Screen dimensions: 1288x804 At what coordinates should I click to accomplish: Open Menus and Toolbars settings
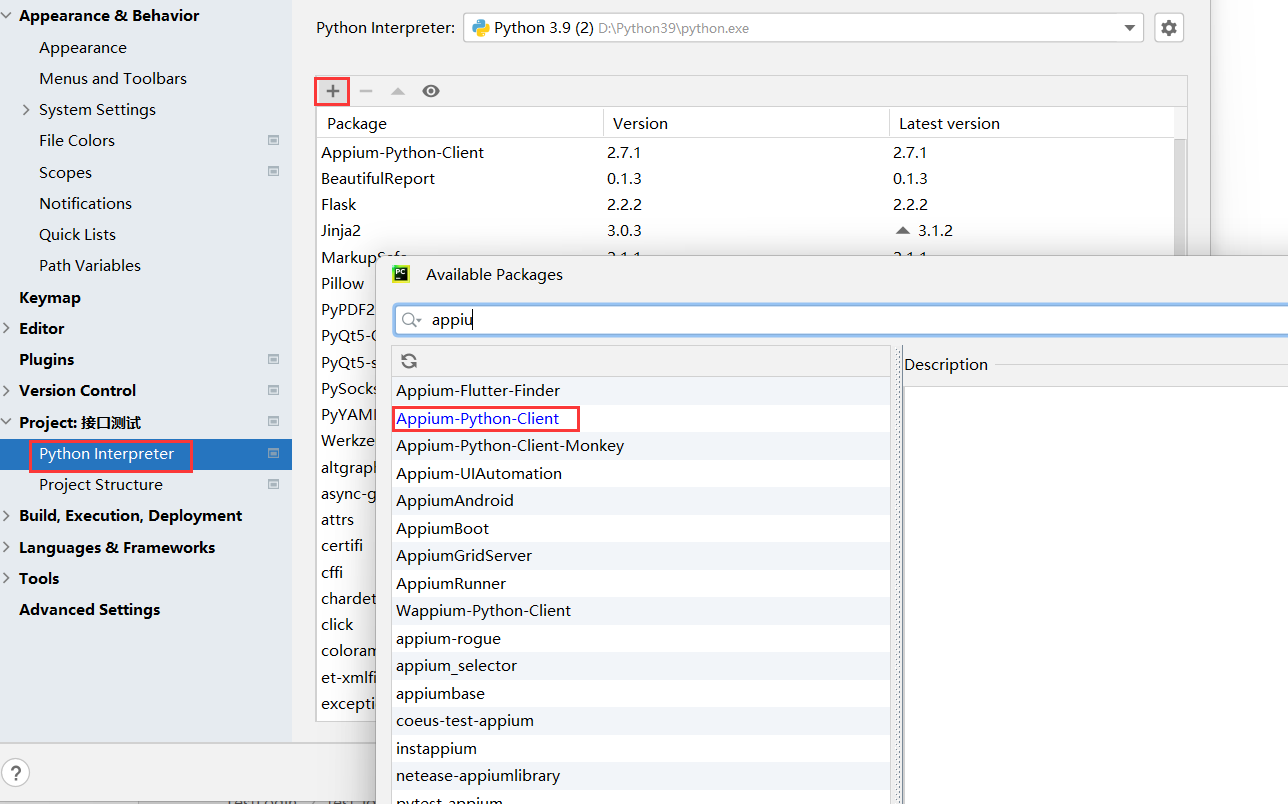tap(113, 78)
